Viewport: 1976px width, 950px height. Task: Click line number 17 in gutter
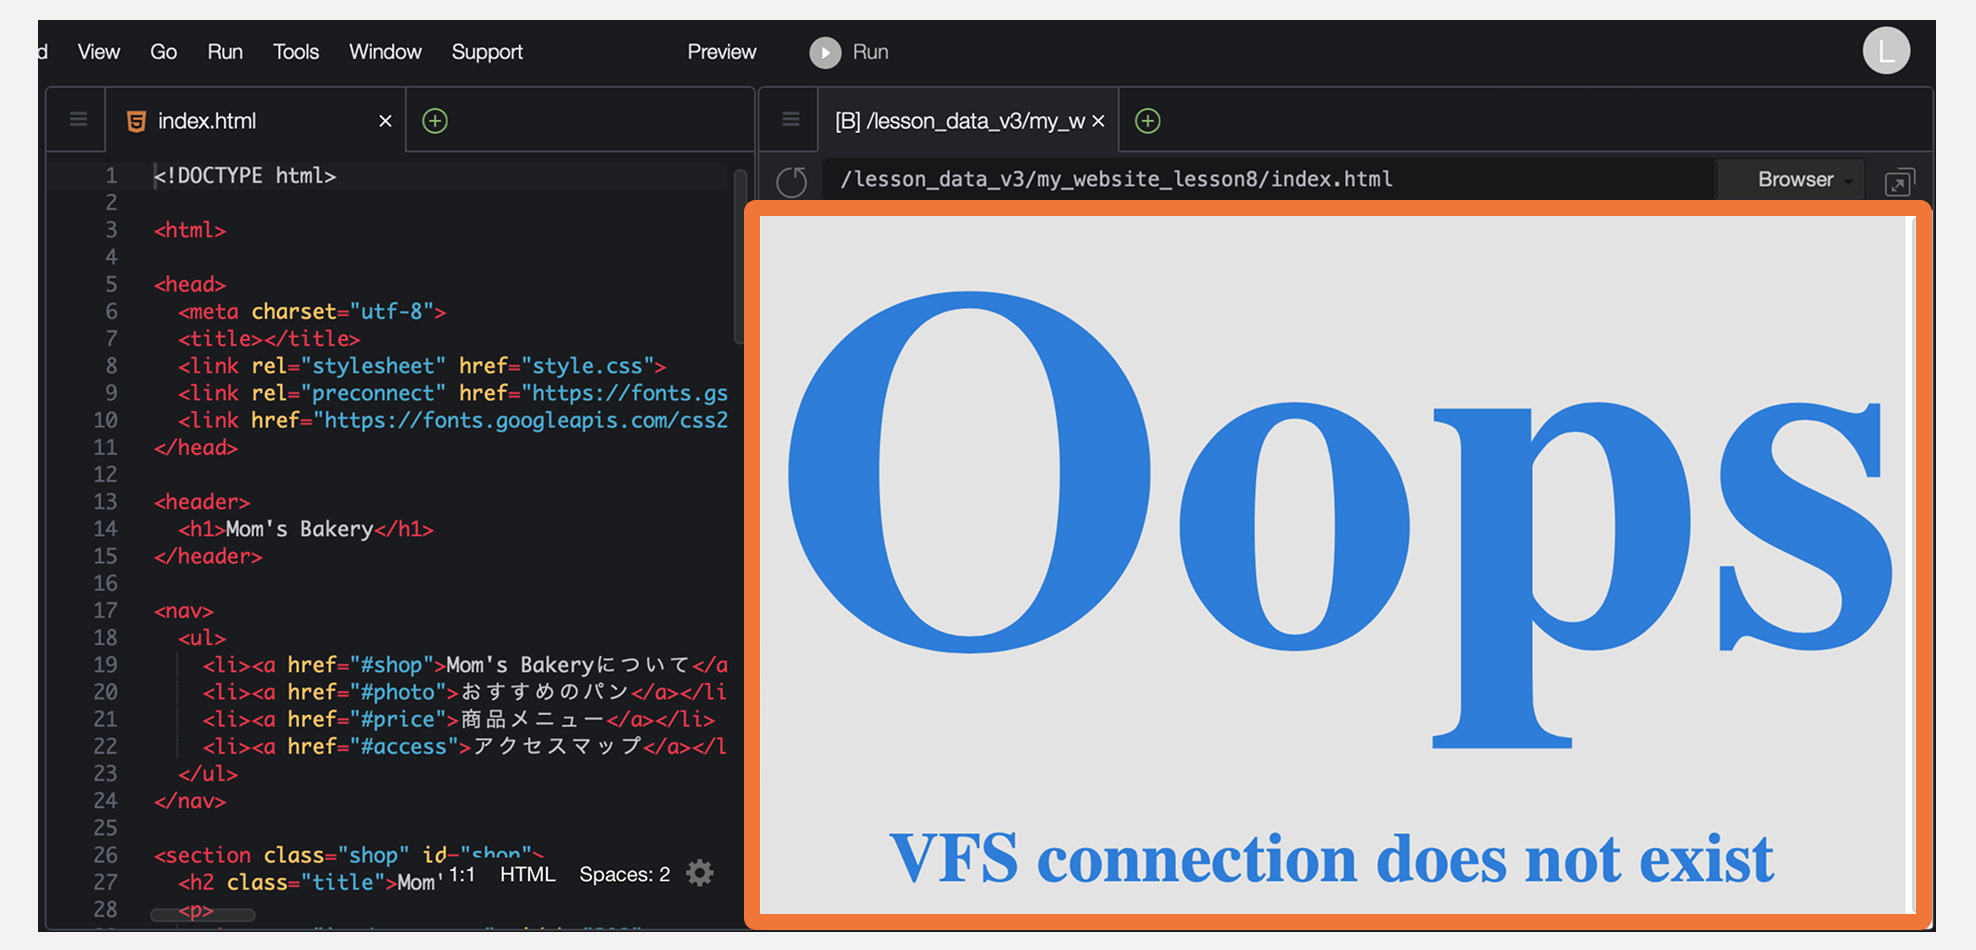coord(106,611)
